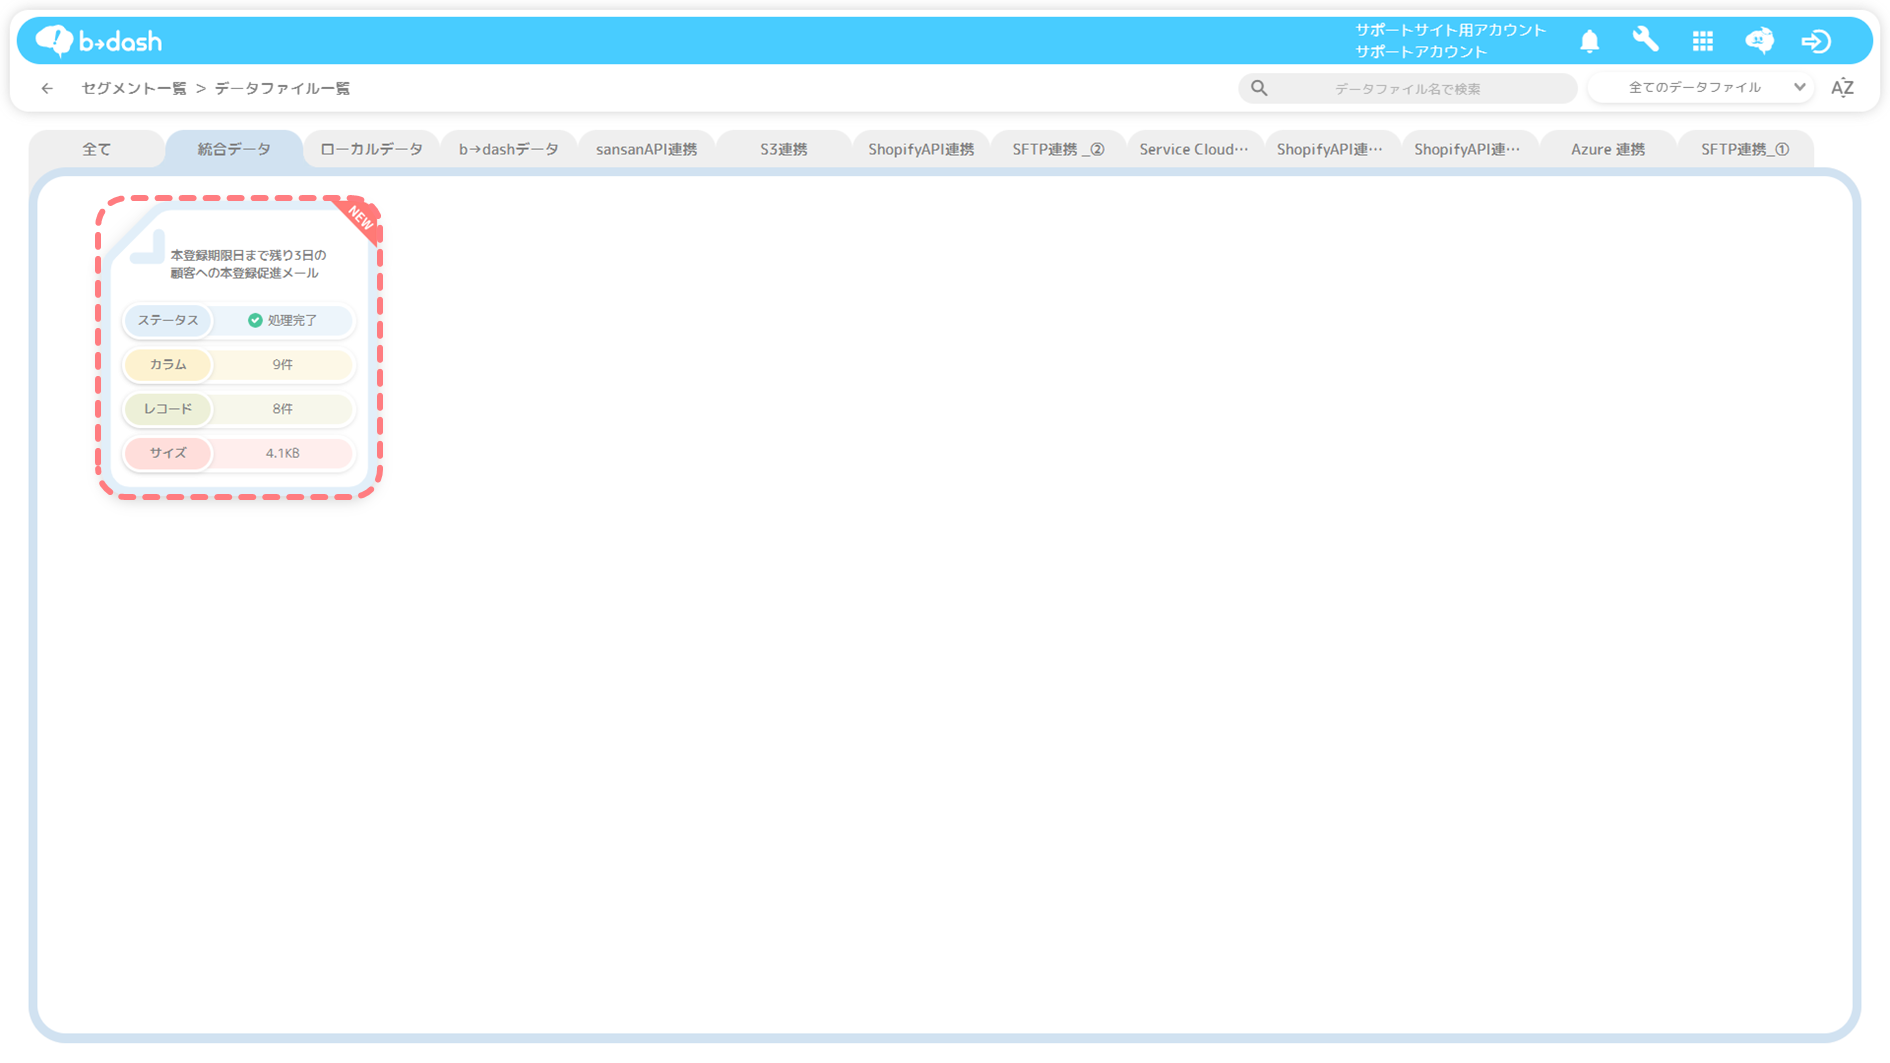The width and height of the screenshot is (1890, 1063).
Task: Click the green 処理完了 check icon
Action: tap(255, 320)
